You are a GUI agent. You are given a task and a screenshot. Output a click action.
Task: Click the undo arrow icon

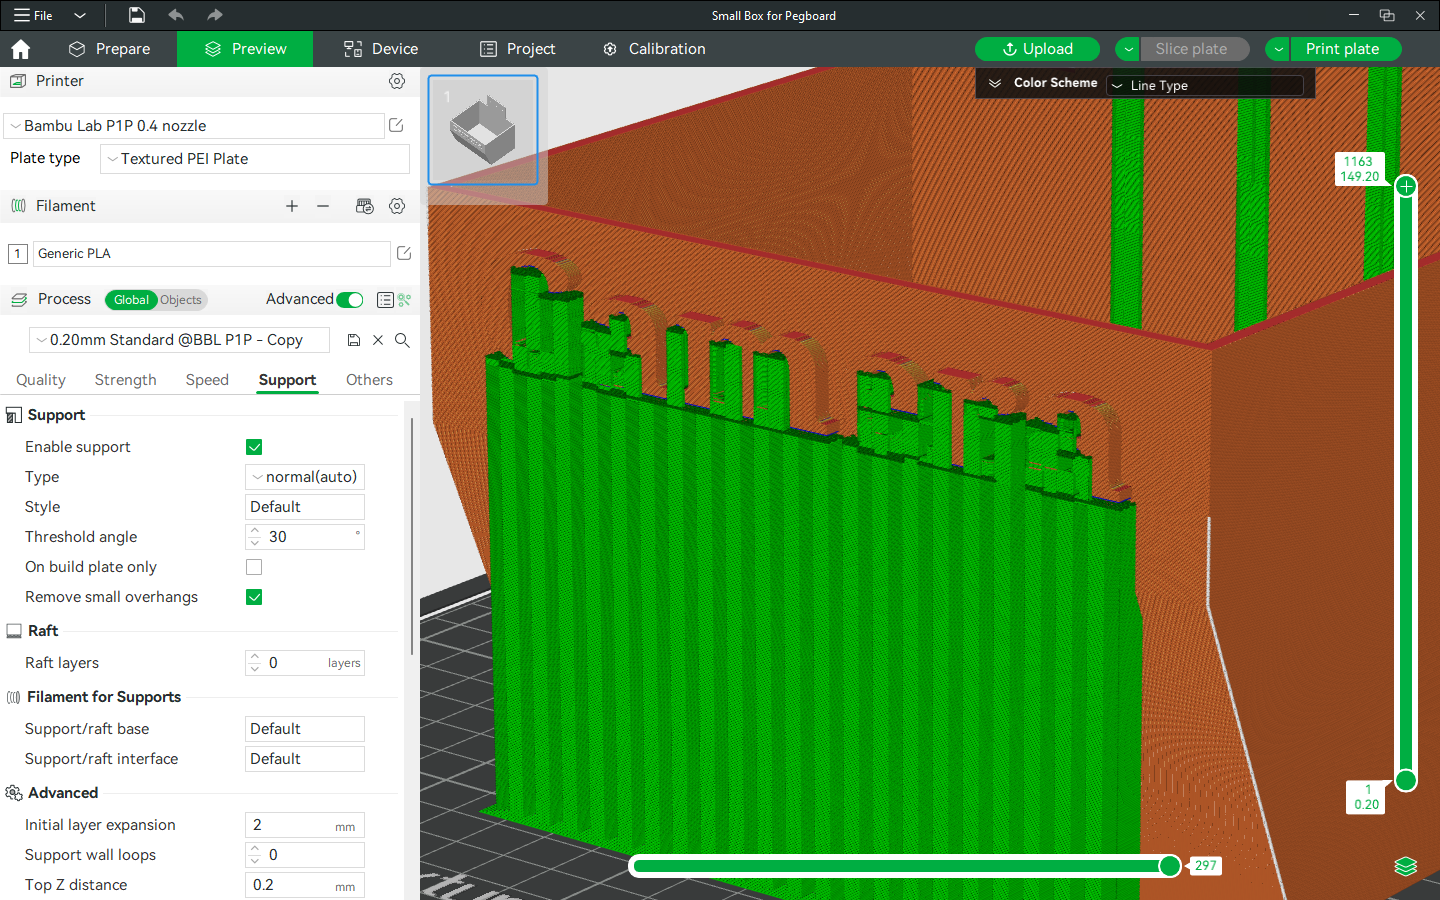[x=176, y=15]
